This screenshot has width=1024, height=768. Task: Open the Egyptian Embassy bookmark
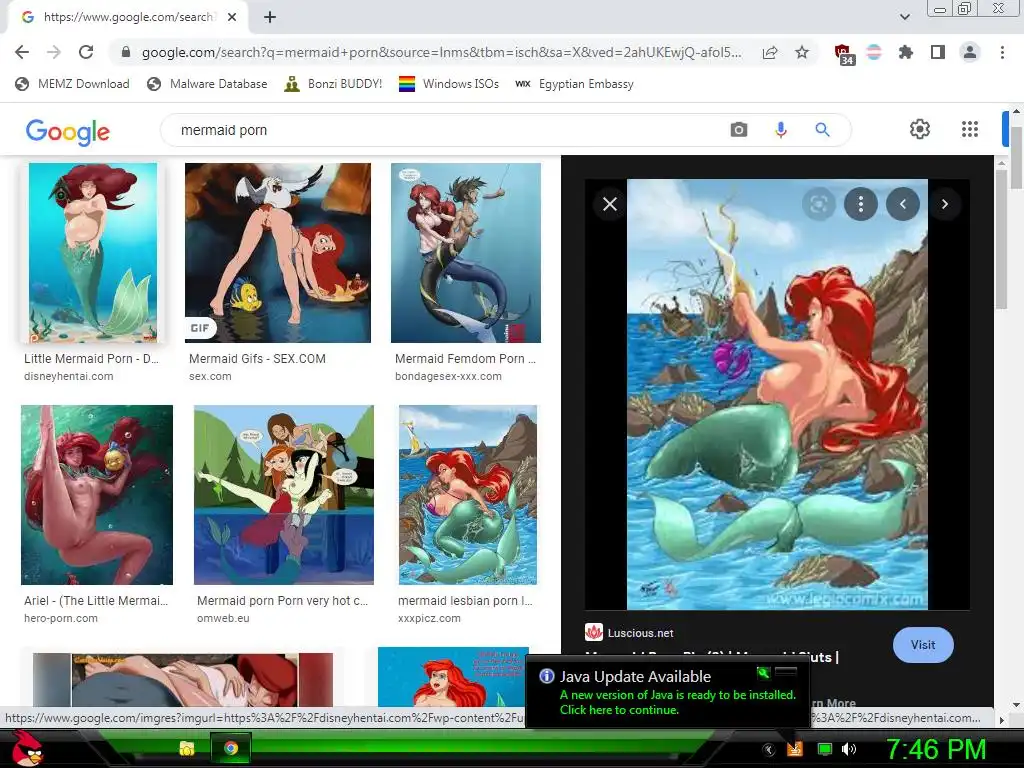pos(574,84)
